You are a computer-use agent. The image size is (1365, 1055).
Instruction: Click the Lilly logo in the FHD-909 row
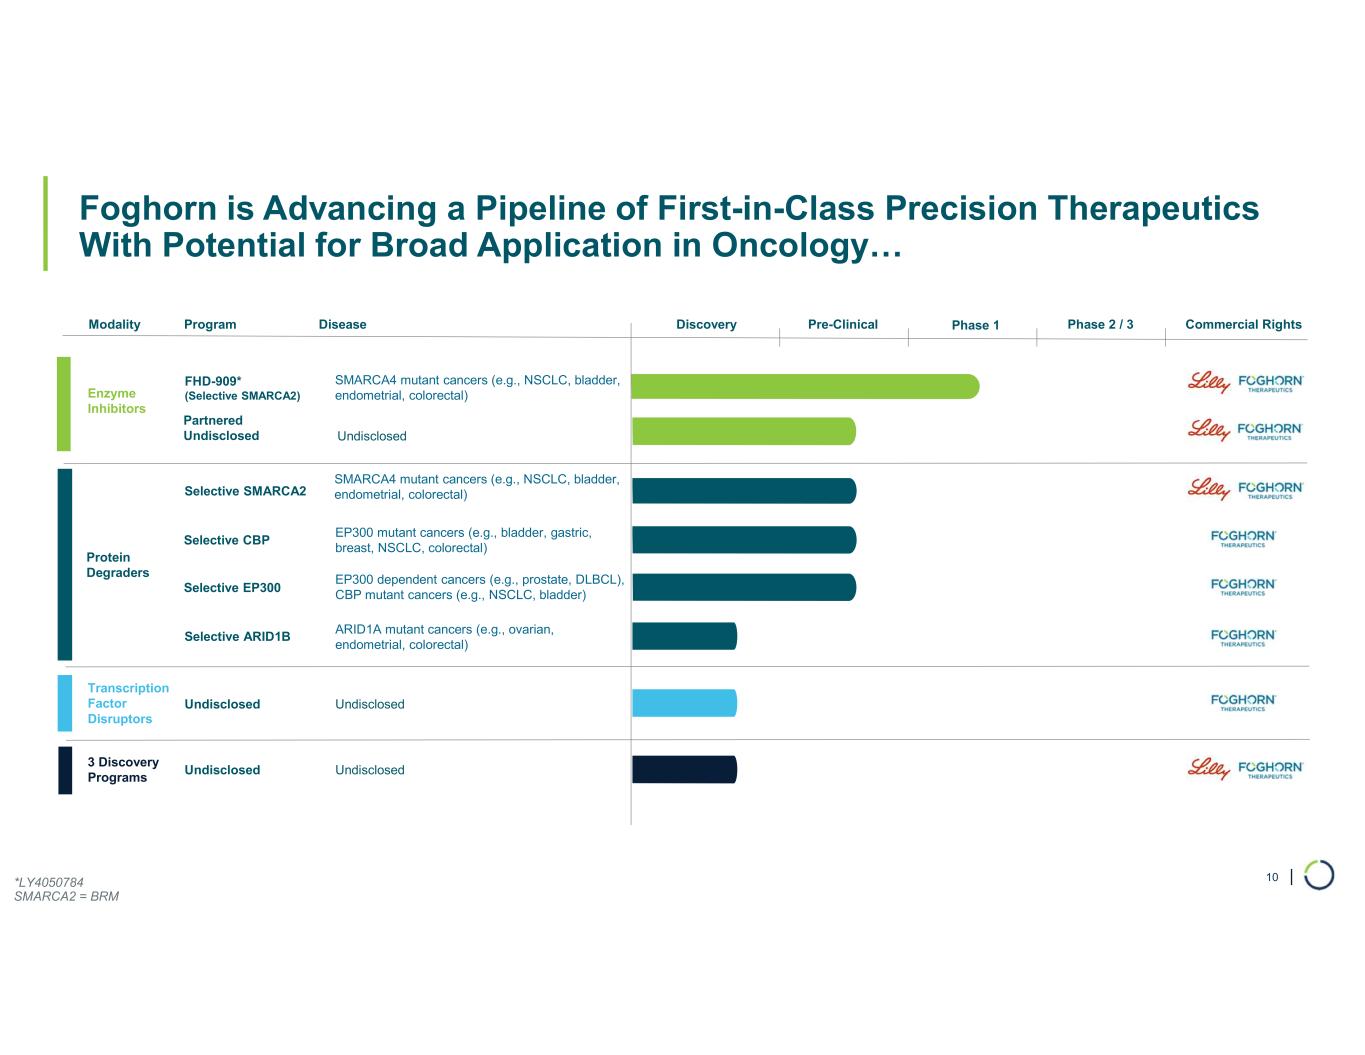[x=1208, y=382]
